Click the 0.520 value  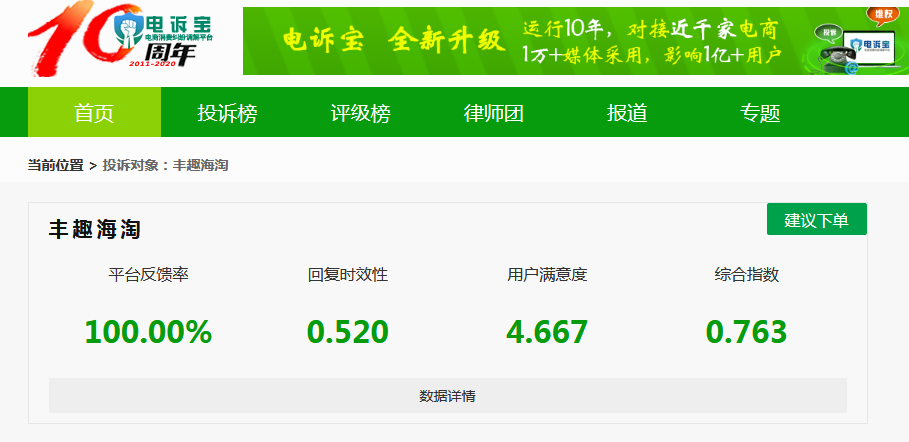348,332
